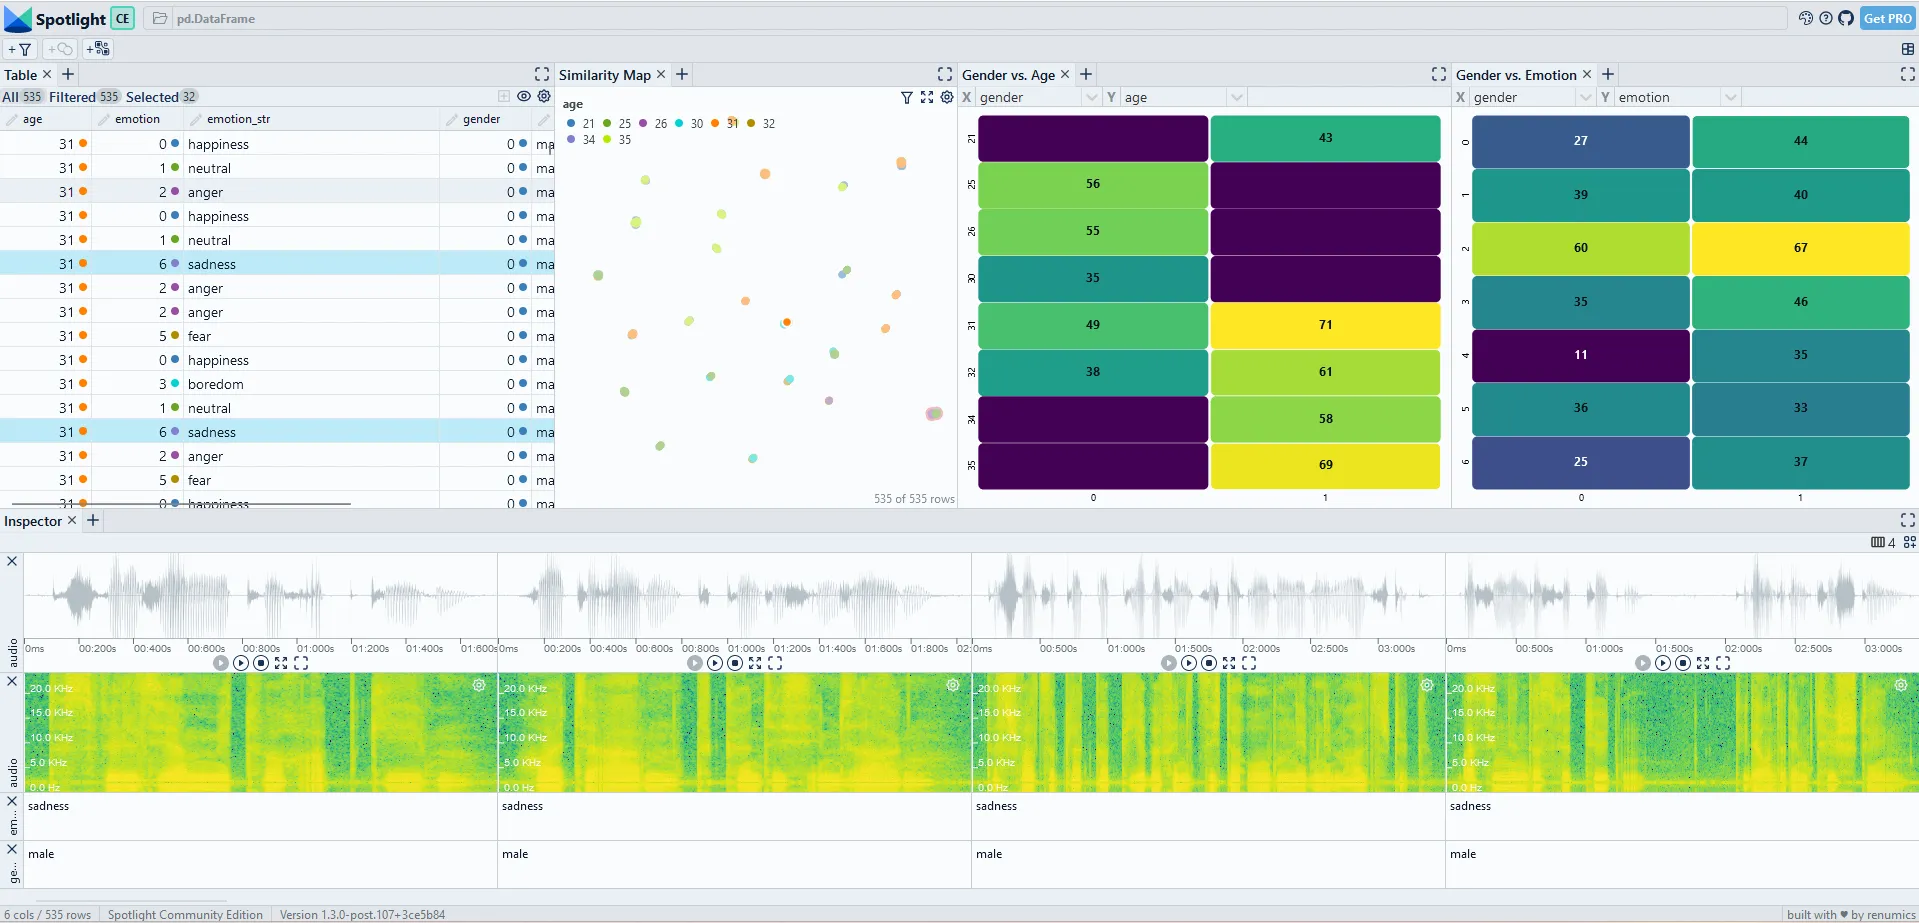1919x923 pixels.
Task: Open Y axis age dropdown
Action: pos(1184,97)
